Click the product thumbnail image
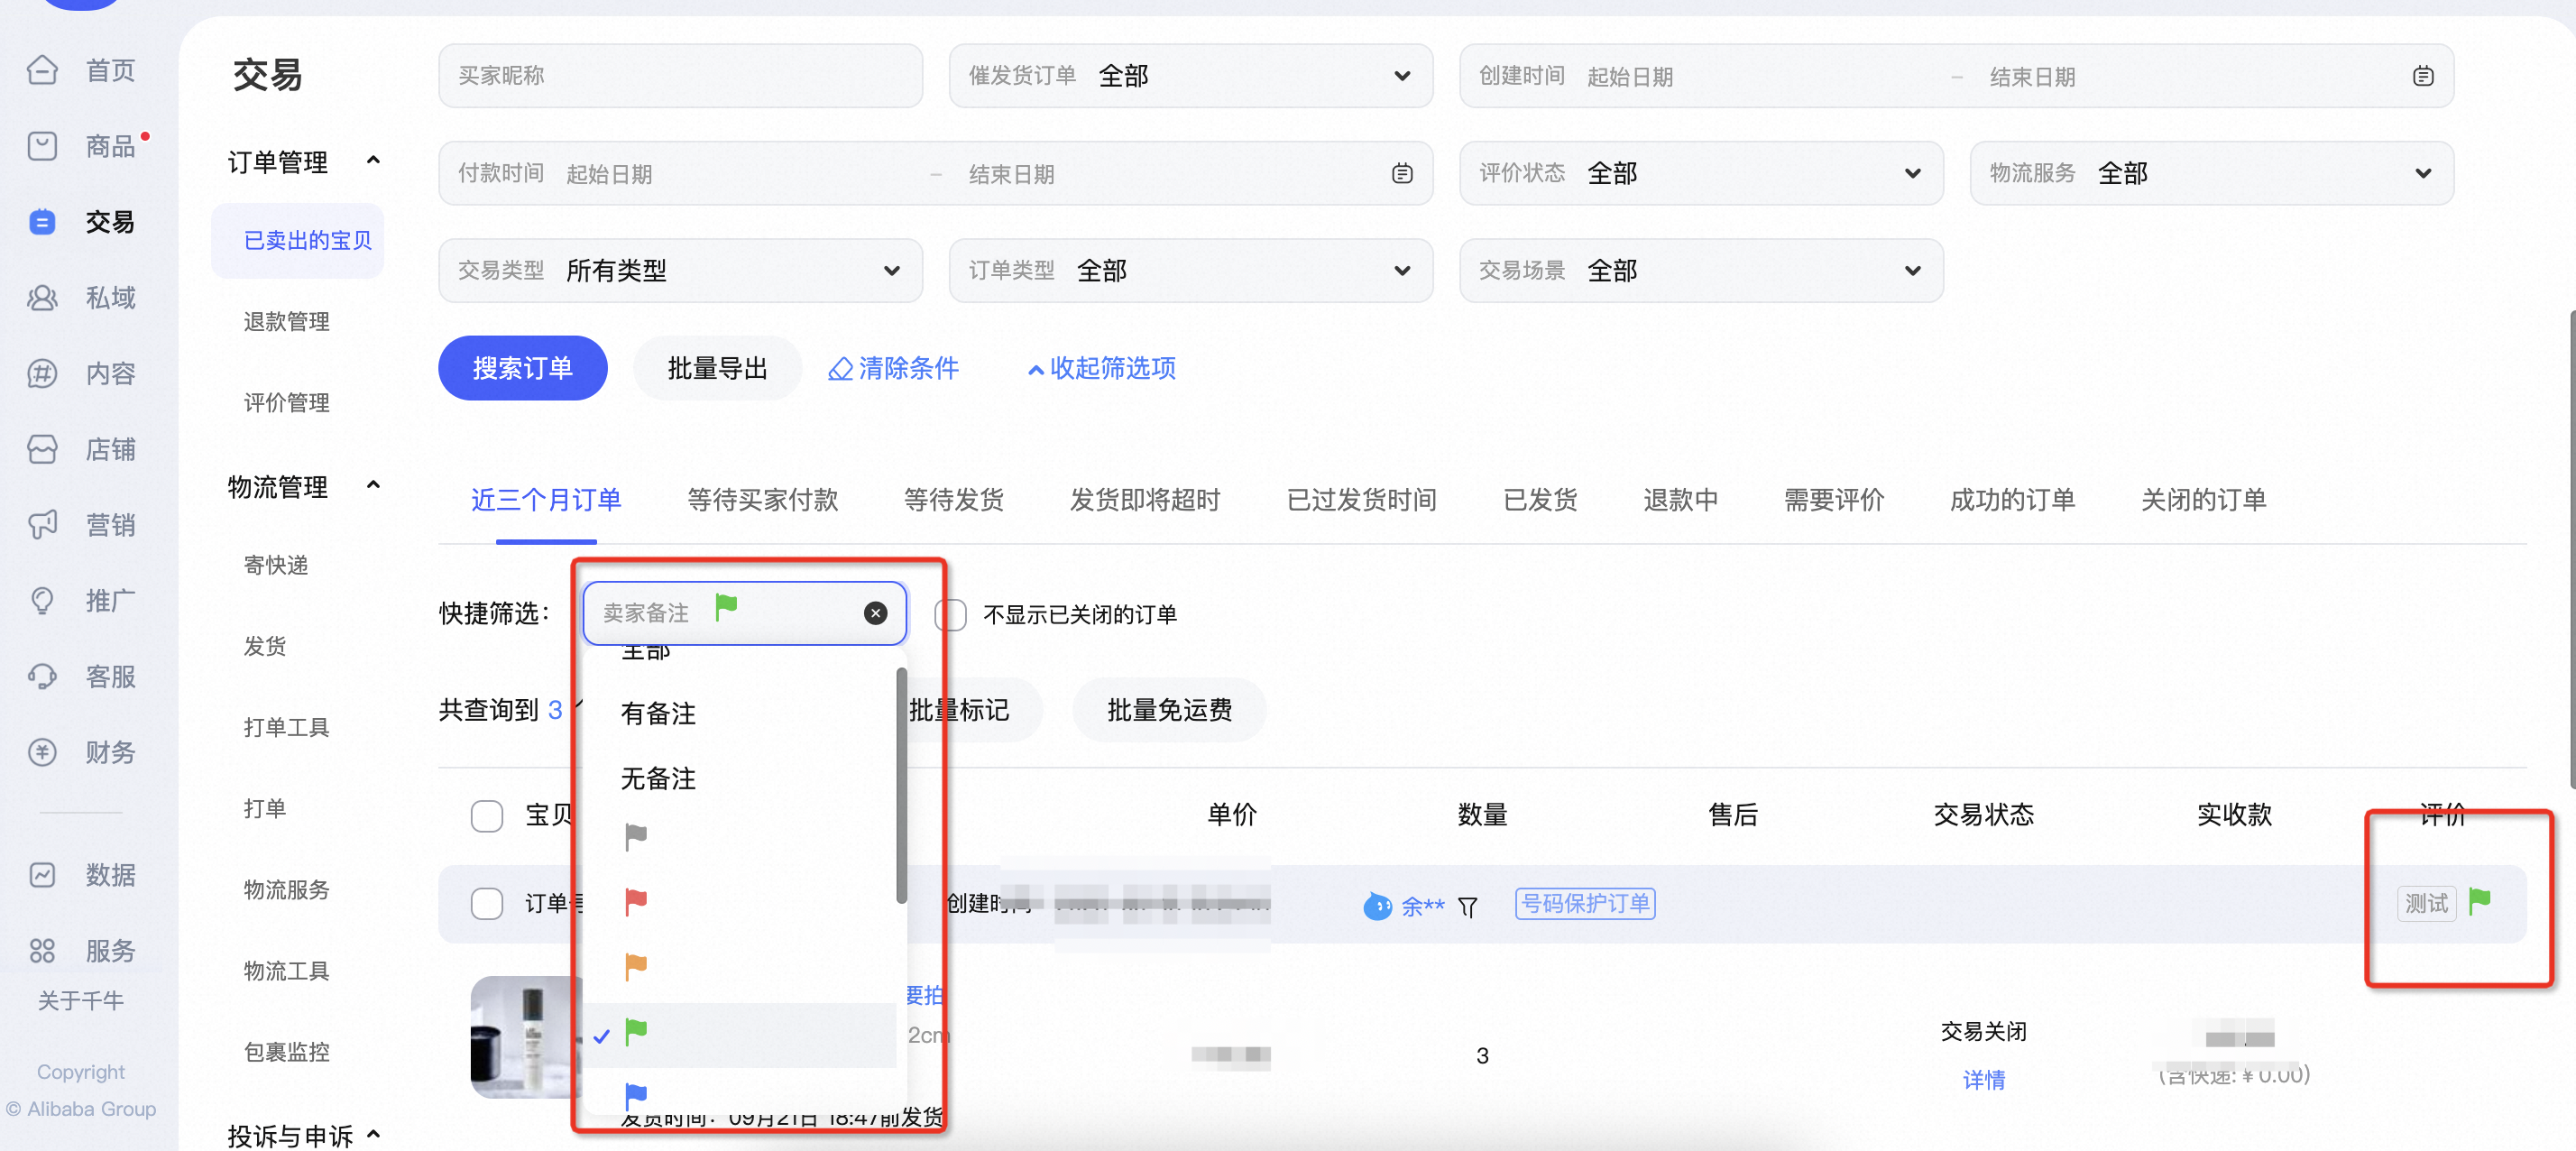The width and height of the screenshot is (2576, 1151). point(526,1037)
